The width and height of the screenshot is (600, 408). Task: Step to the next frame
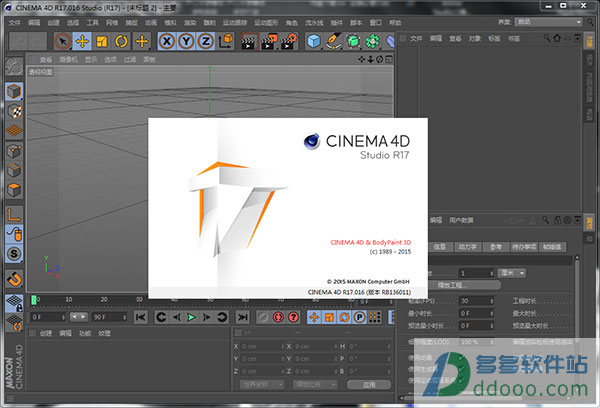(207, 317)
